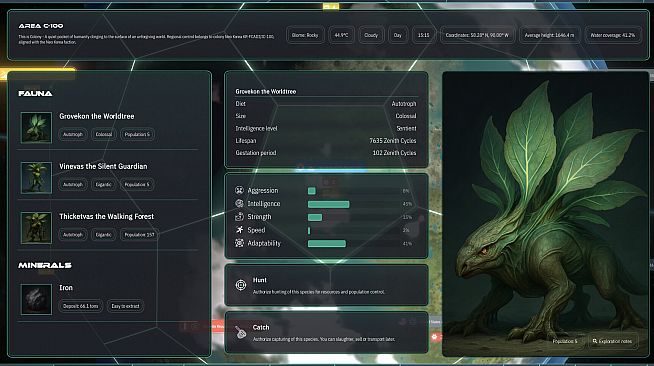
Task: Click the Catch net icon
Action: pos(240,332)
